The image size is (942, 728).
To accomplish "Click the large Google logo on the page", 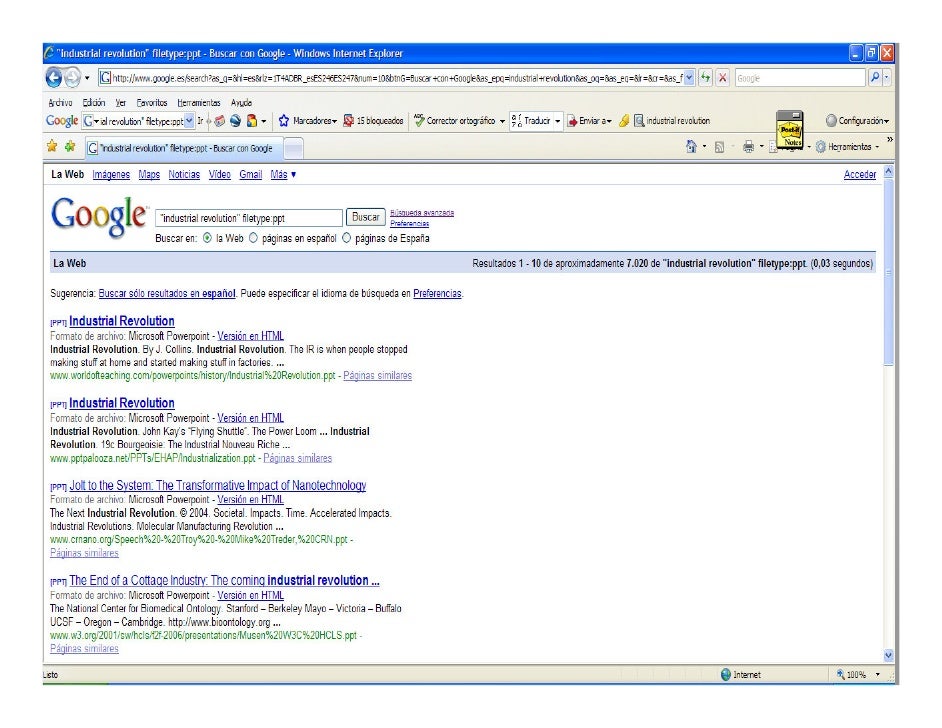I will pyautogui.click(x=99, y=216).
